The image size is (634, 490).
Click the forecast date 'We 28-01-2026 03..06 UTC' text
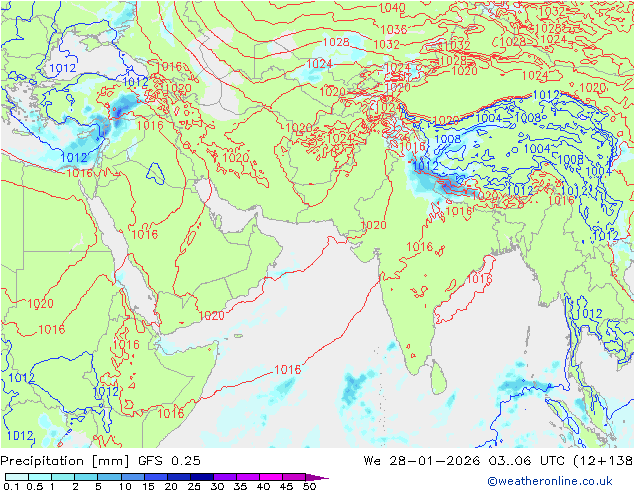click(x=466, y=461)
